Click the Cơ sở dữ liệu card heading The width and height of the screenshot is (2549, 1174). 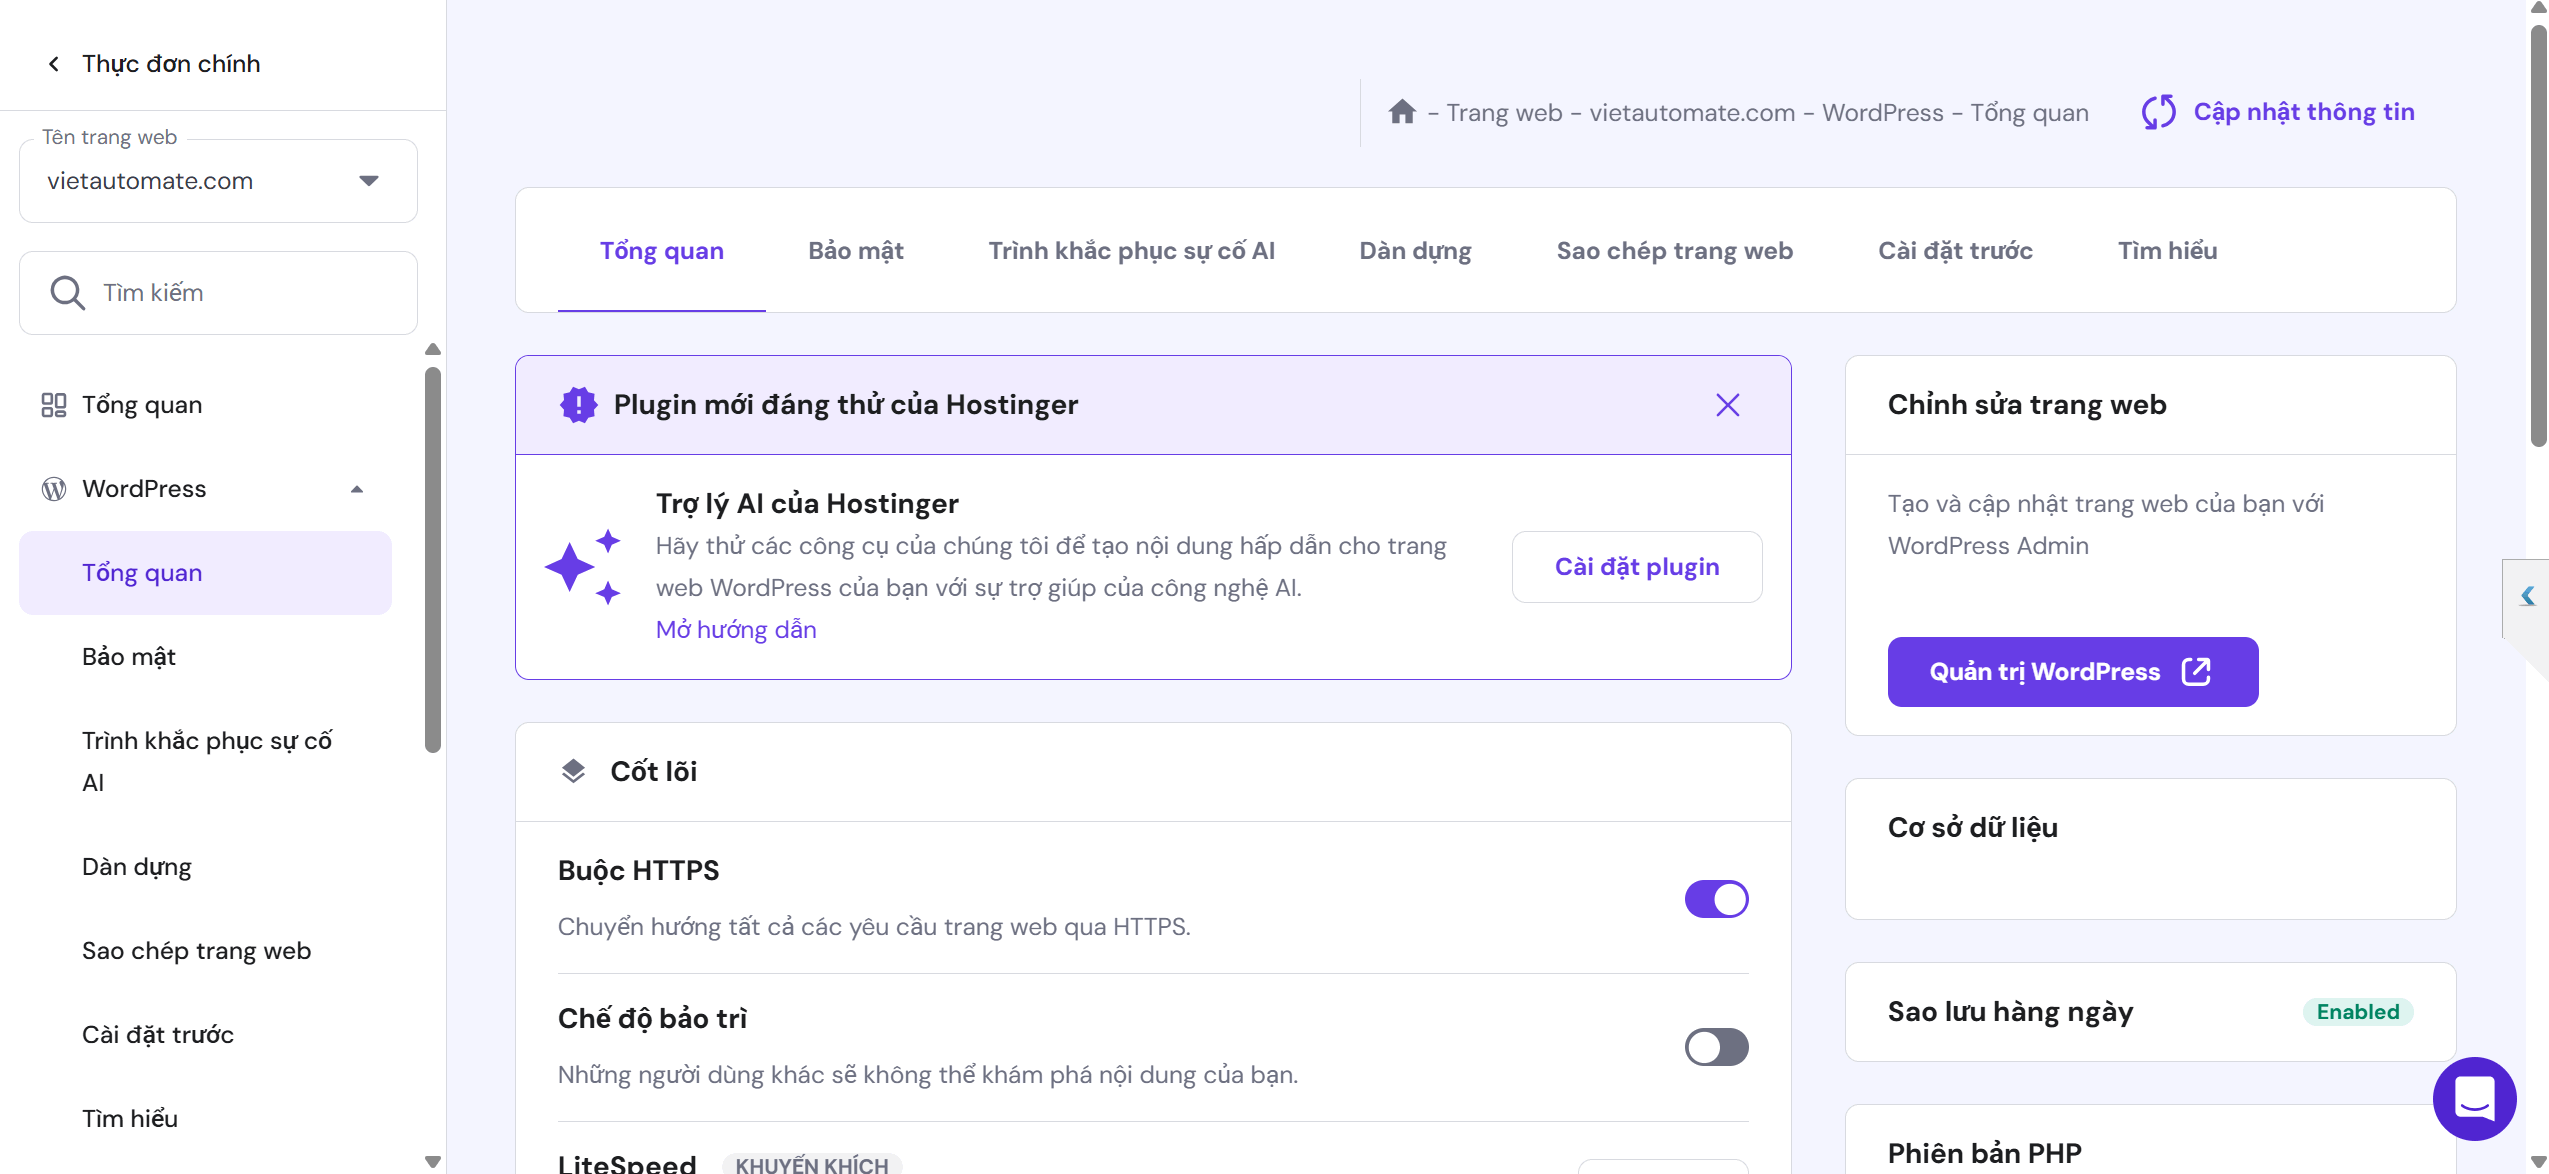[x=1972, y=828]
